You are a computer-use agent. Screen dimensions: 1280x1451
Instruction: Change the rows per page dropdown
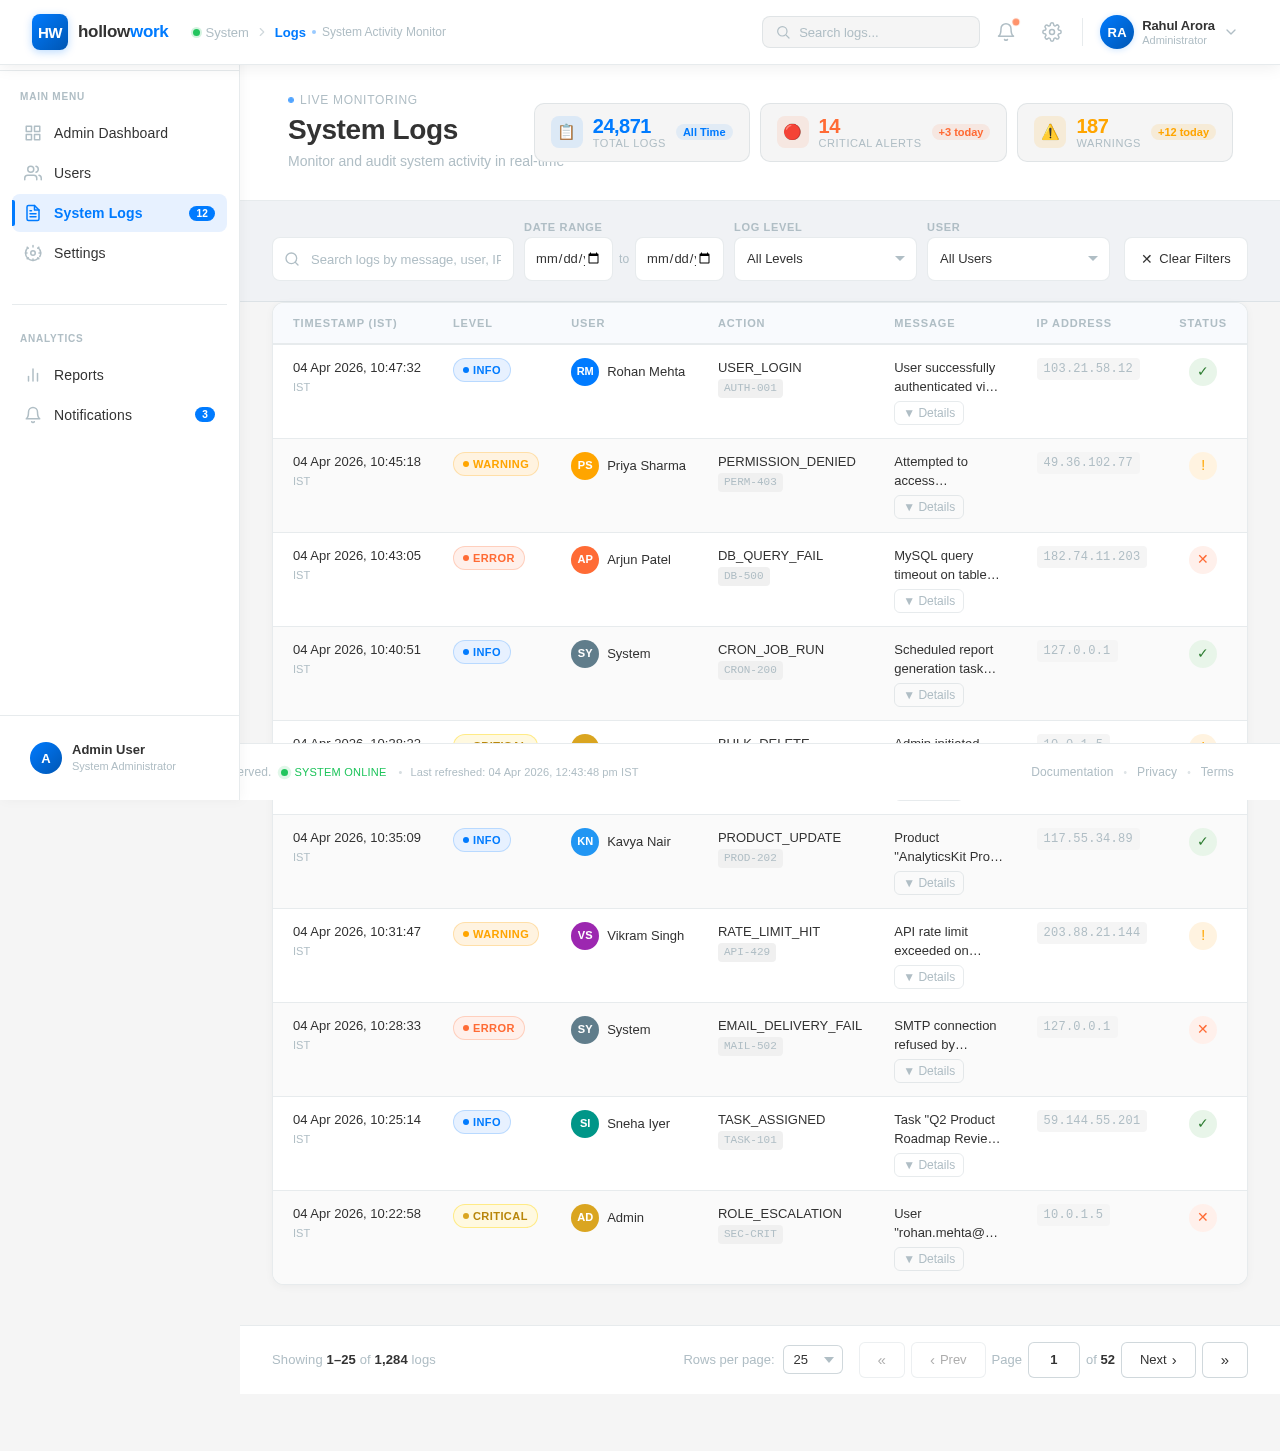tap(813, 1360)
